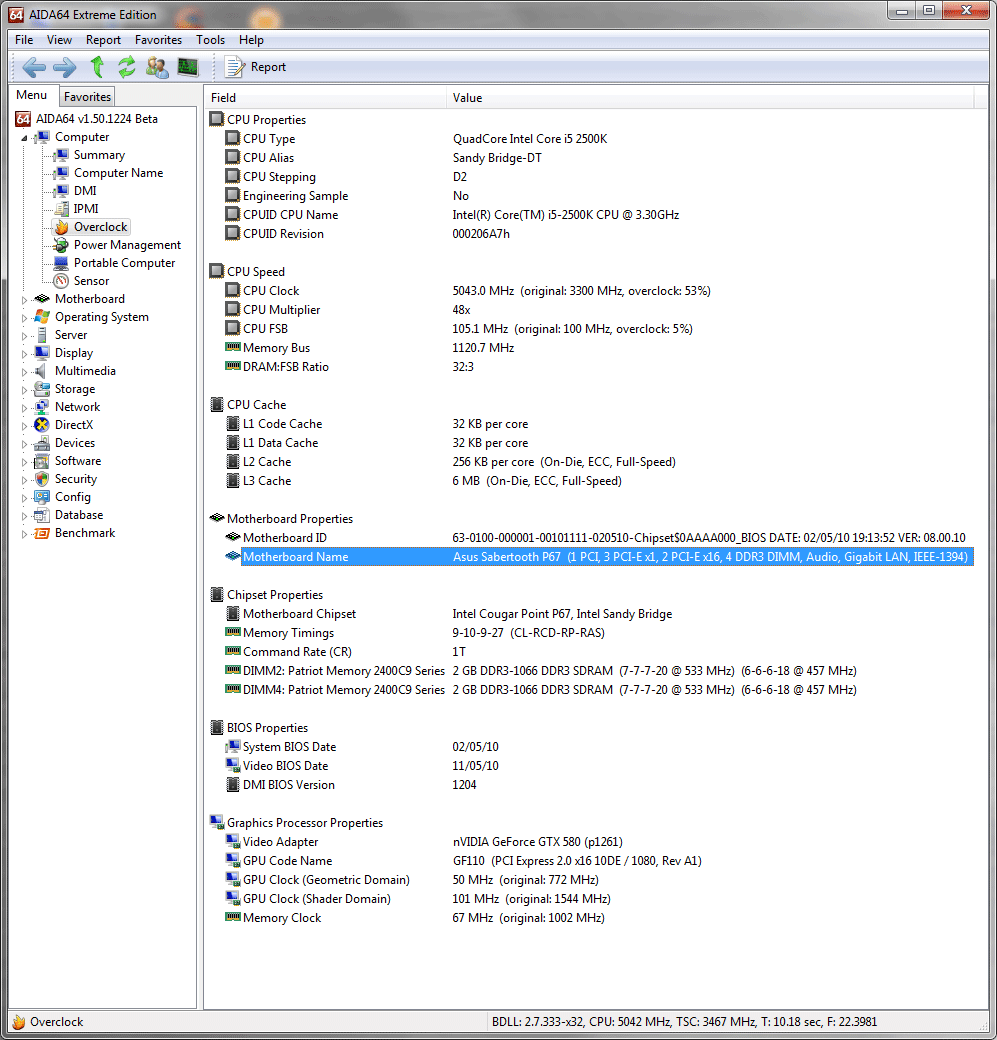Click the Field column header

pyautogui.click(x=325, y=98)
